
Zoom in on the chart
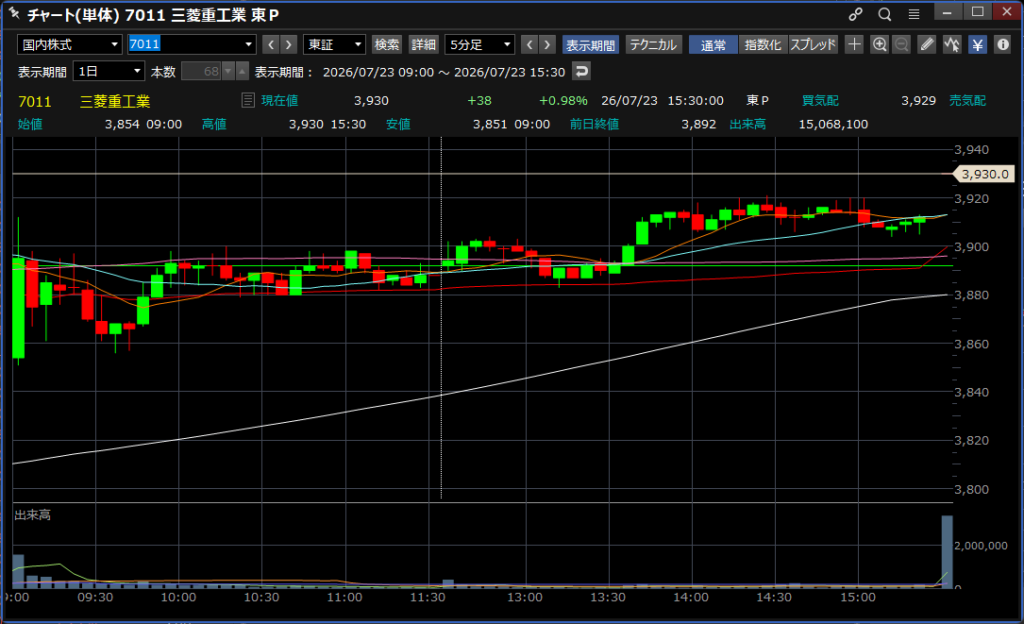point(879,44)
